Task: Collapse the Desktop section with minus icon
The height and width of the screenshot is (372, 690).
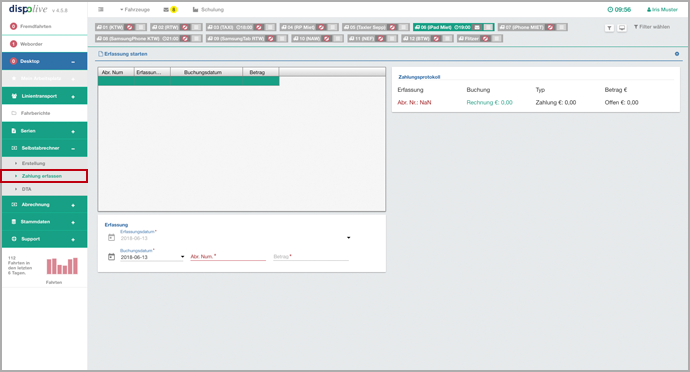Action: tap(73, 62)
